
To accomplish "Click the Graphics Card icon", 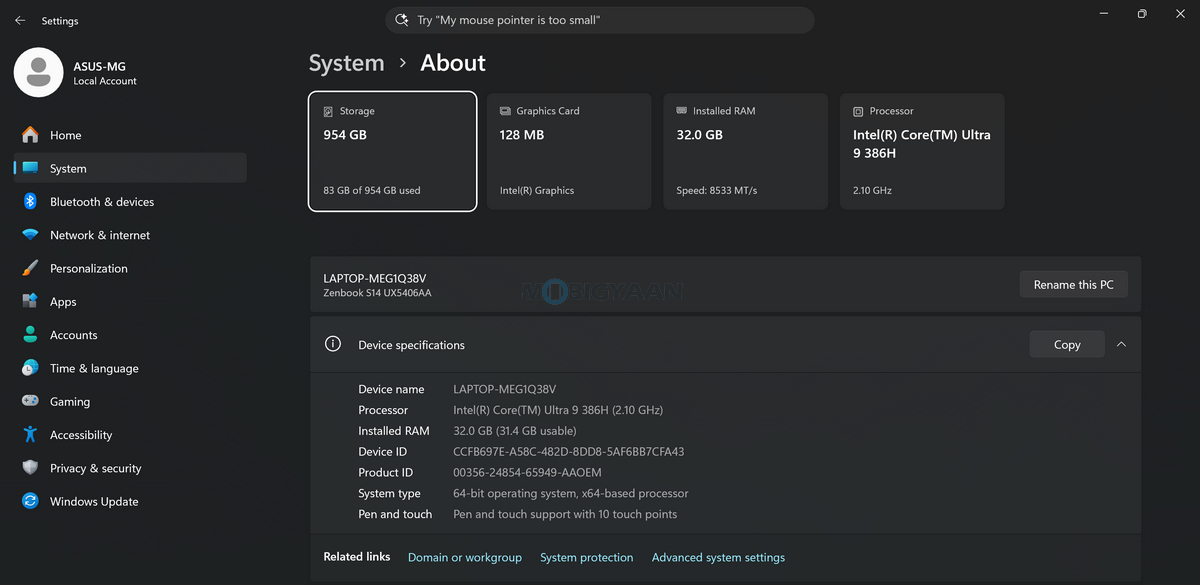I will tap(505, 111).
